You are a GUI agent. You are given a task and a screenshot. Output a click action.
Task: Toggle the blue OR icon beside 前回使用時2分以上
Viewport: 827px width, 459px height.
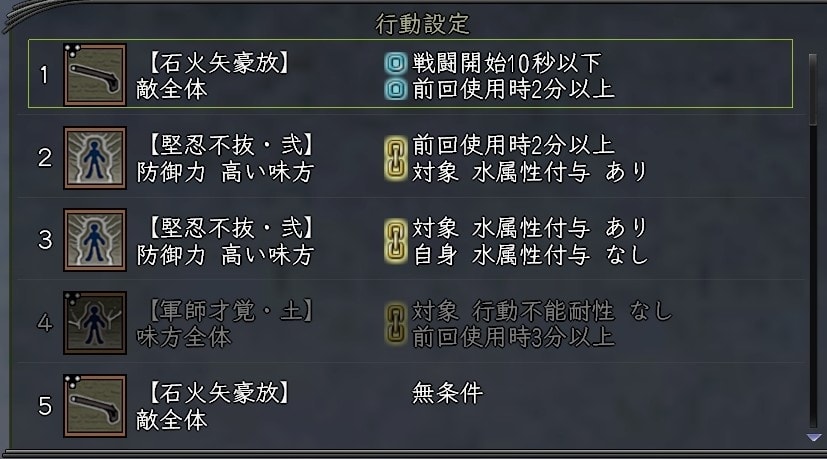[x=396, y=89]
